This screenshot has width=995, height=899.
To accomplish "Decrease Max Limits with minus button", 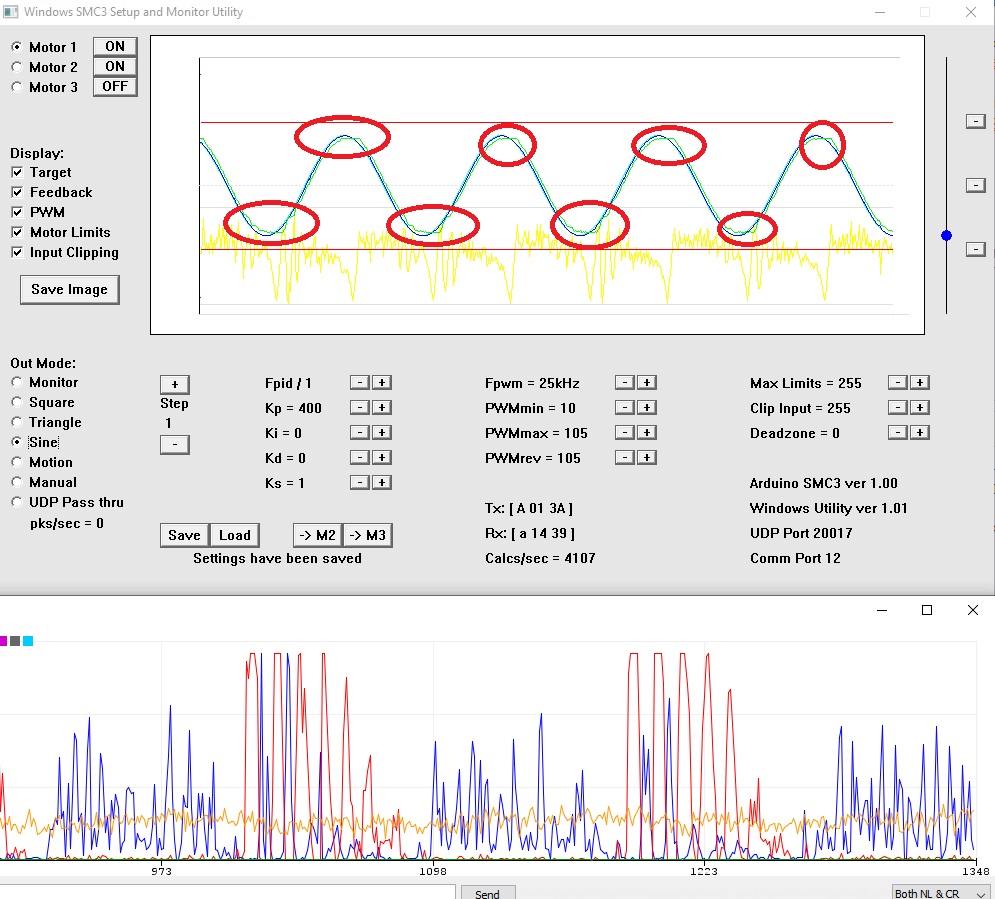I will coord(897,383).
